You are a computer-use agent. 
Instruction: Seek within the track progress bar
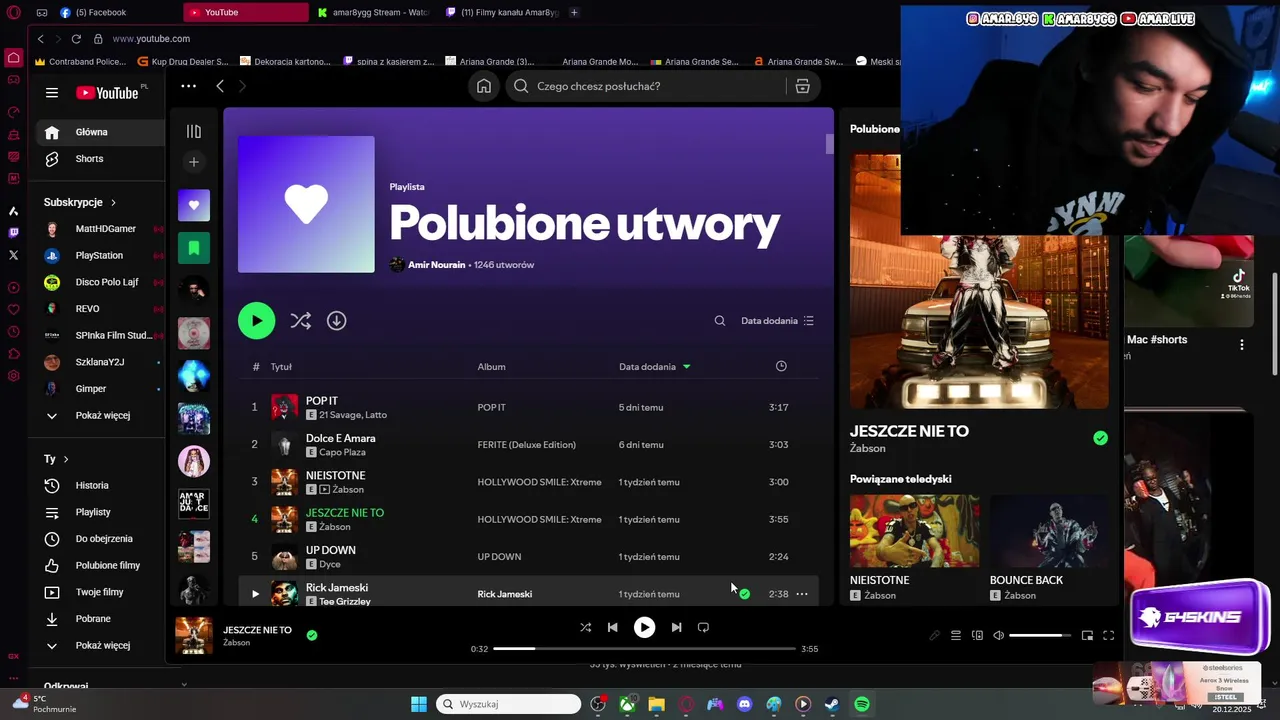(644, 648)
